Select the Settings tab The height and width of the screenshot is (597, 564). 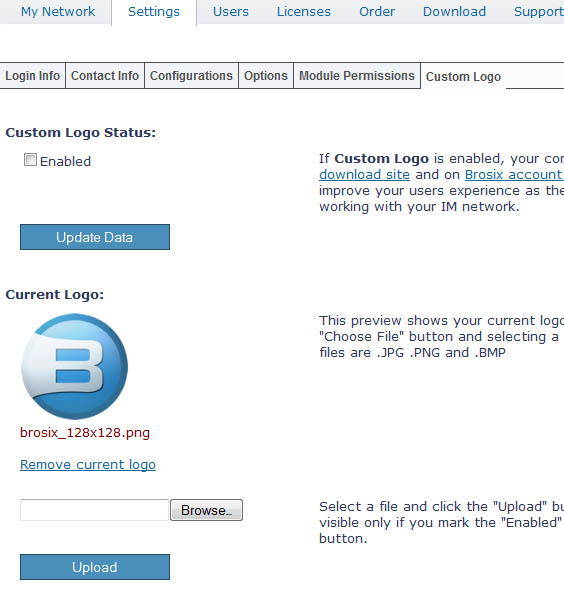click(154, 12)
